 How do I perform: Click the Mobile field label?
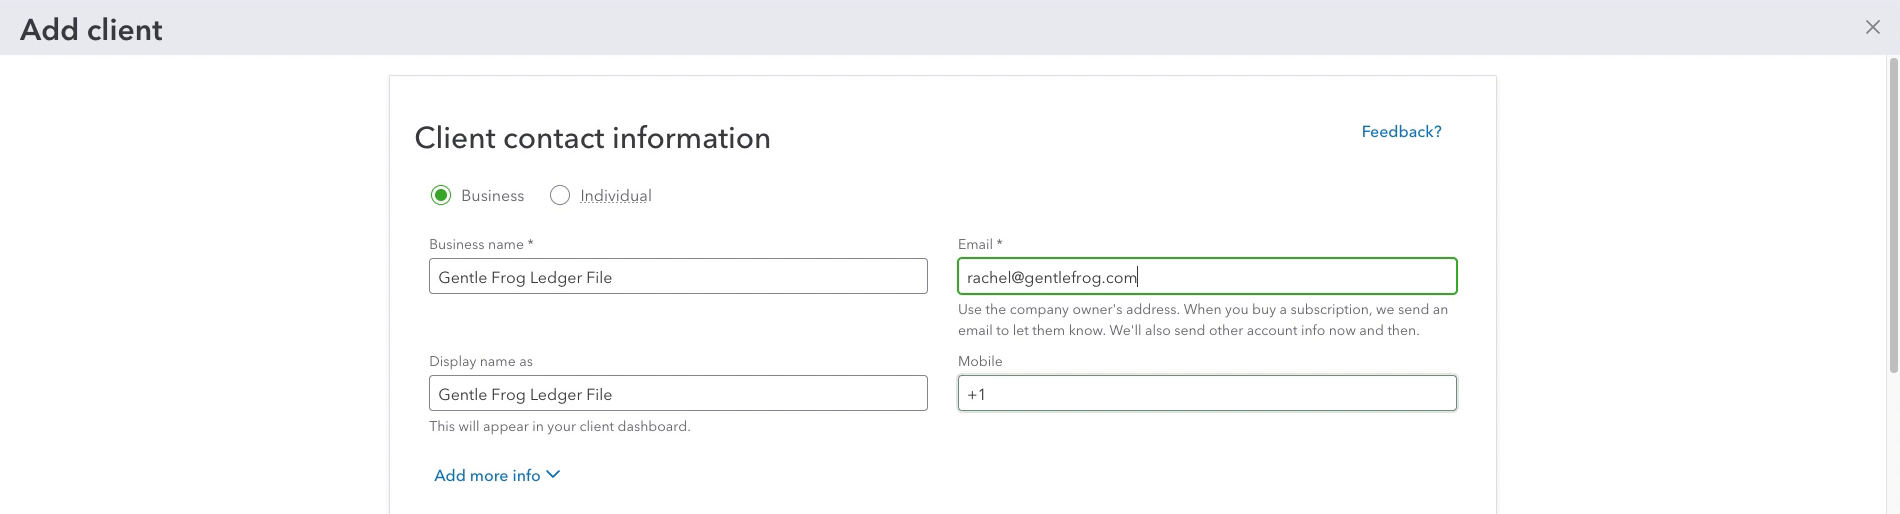click(980, 361)
